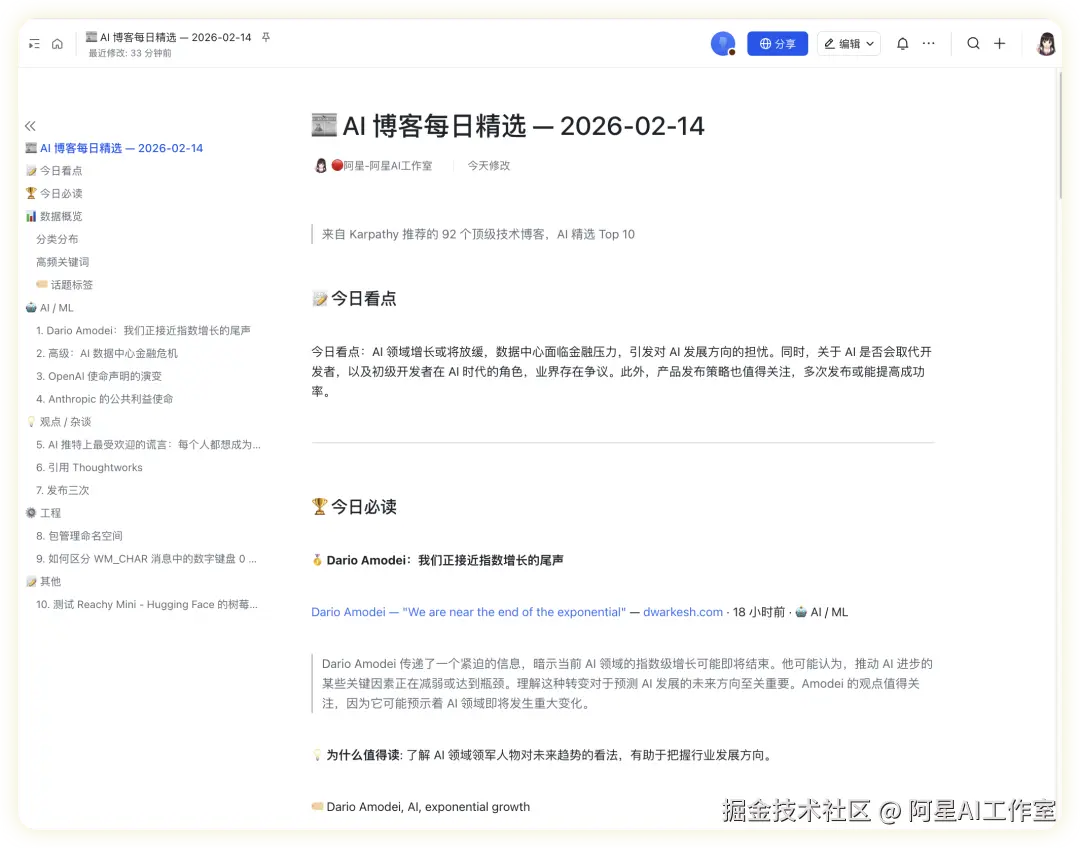The width and height of the screenshot is (1080, 848).
Task: Click the author name 阿星-阿星AI工作室
Action: coord(387,166)
